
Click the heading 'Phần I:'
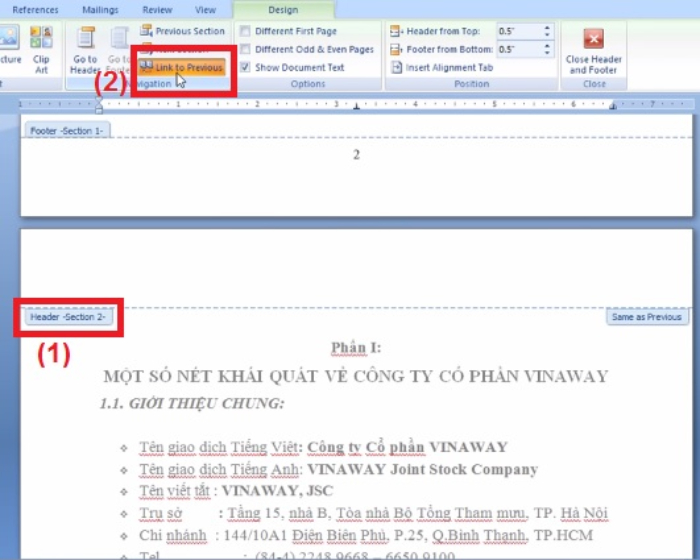[x=356, y=347]
